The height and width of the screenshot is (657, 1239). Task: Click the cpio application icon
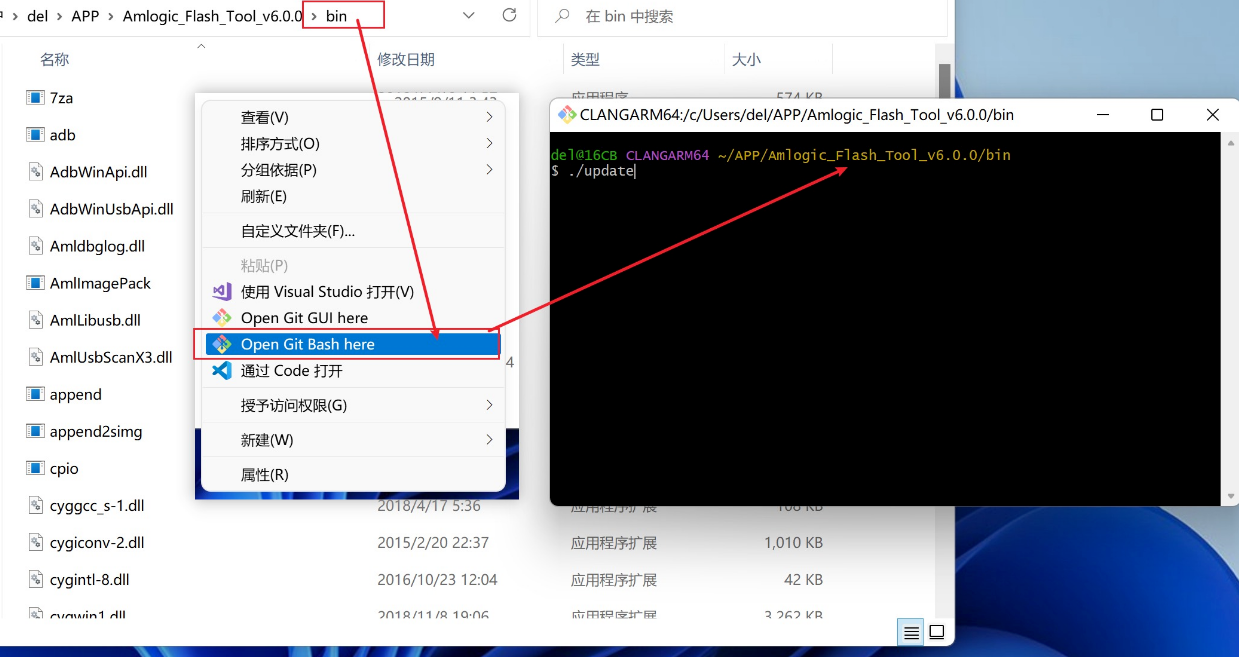click(x=35, y=468)
